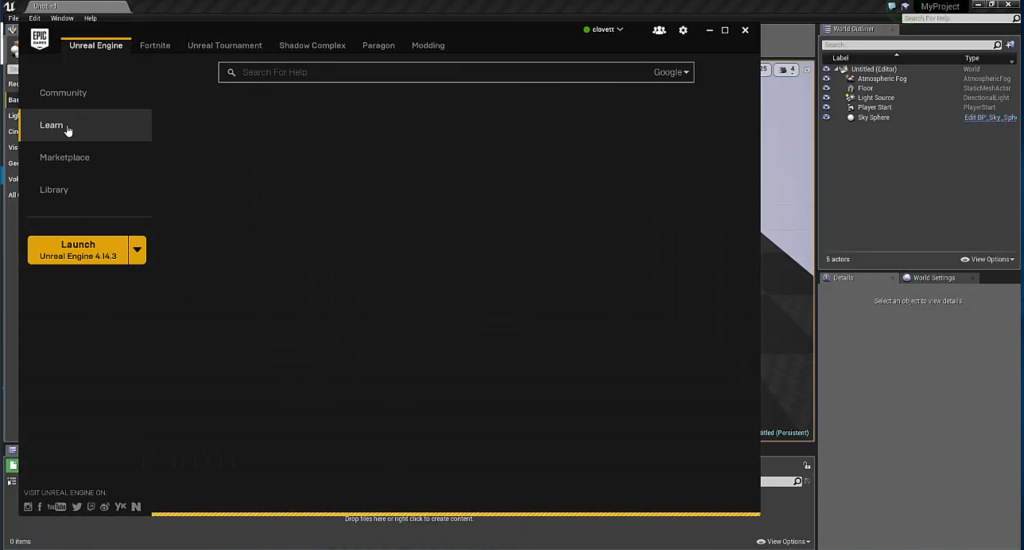Screen dimensions: 1024x550
Task: Launch Unreal Engine 4.14.3
Action: tap(78, 250)
